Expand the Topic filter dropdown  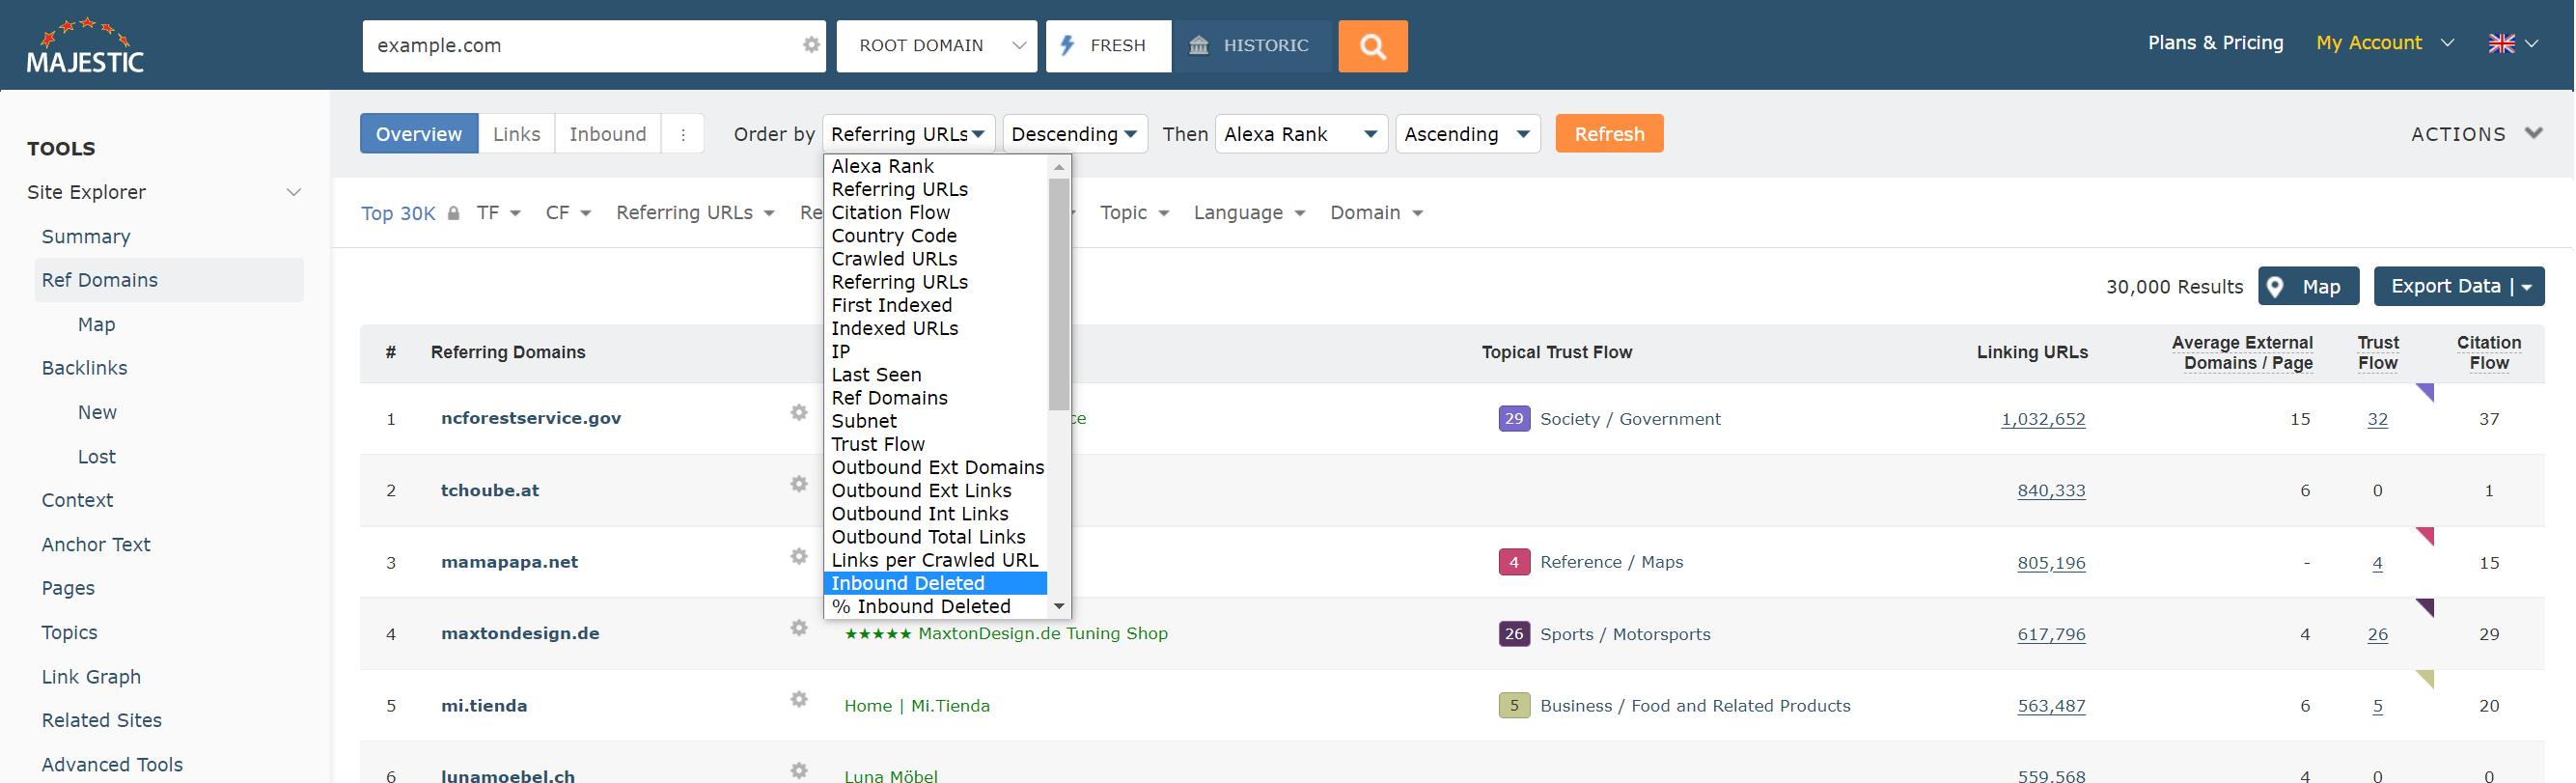coord(1134,213)
